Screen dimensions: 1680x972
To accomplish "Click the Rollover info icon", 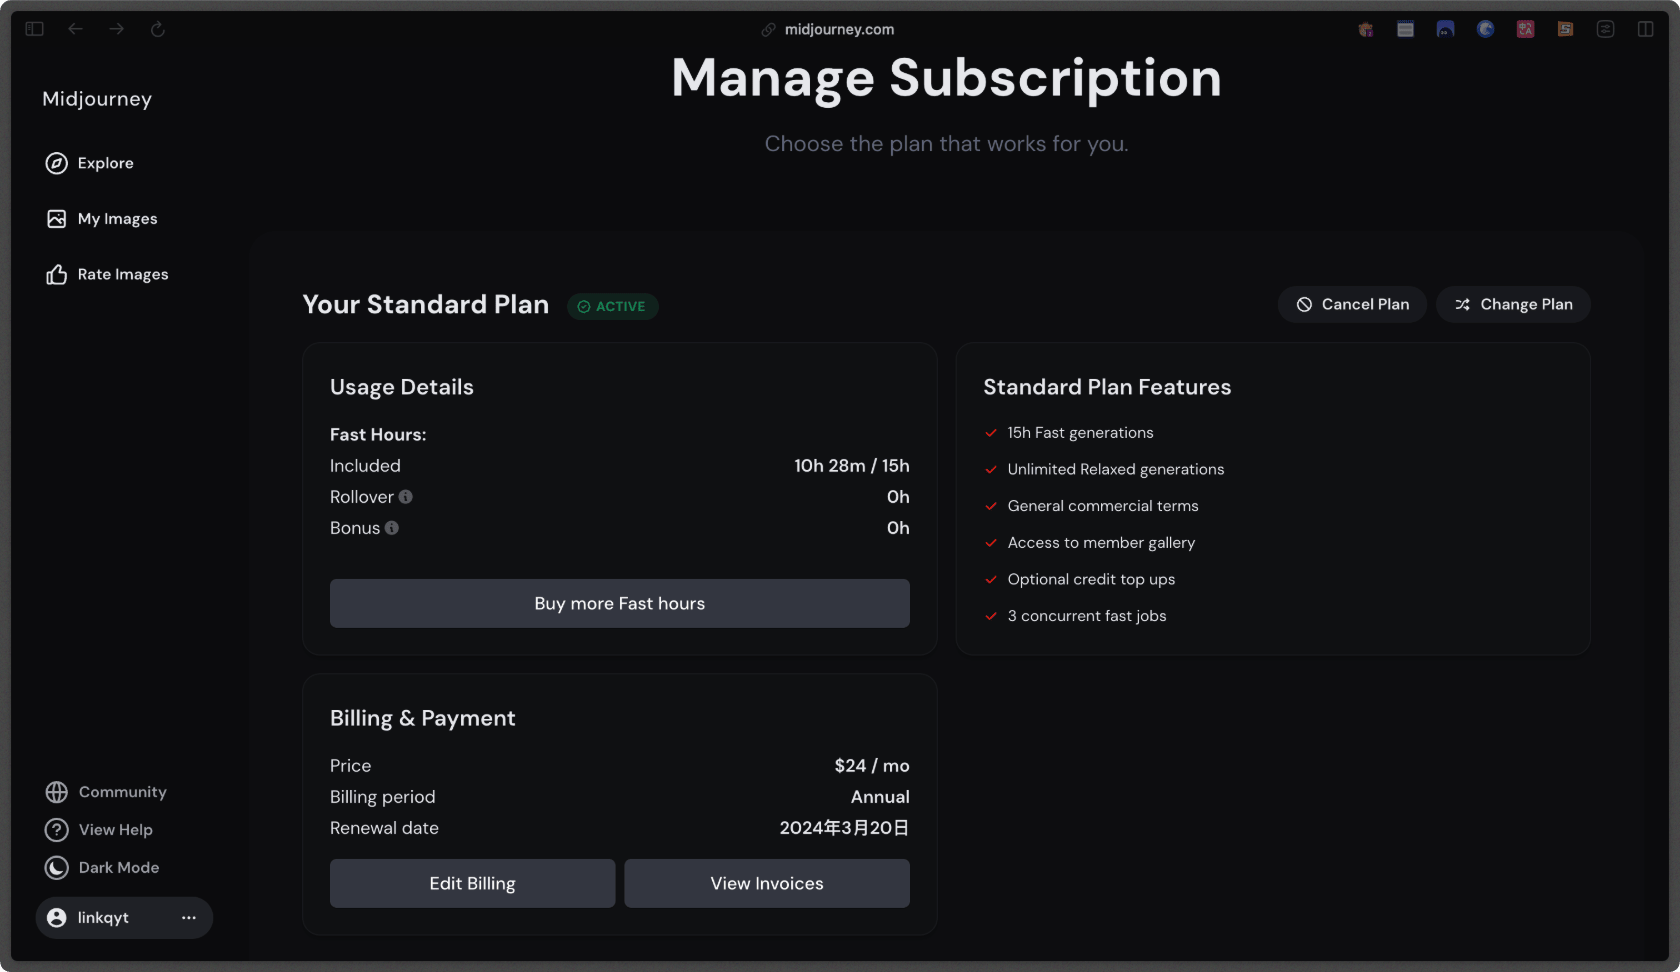I will (x=406, y=497).
